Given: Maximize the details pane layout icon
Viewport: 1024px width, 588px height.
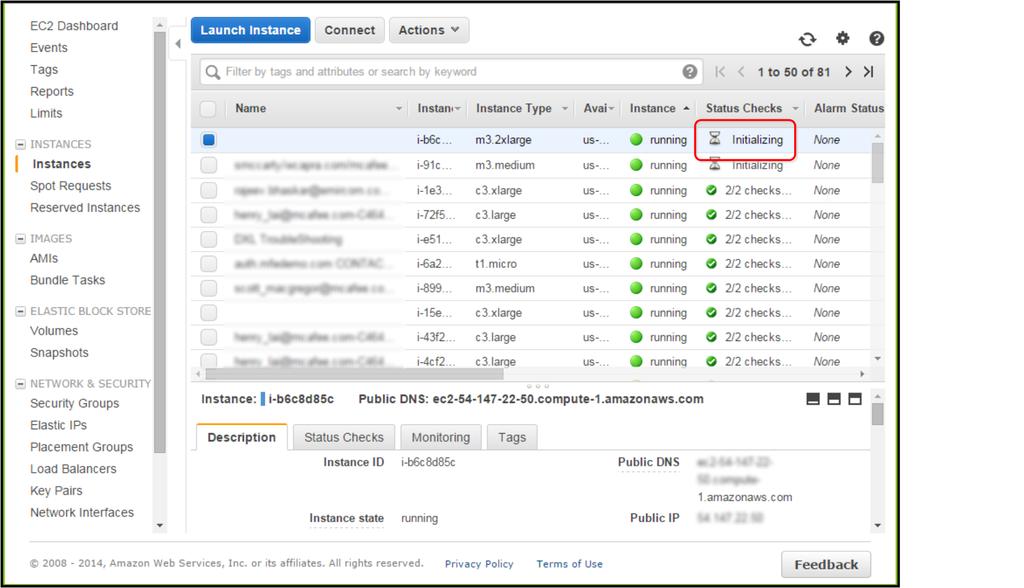Looking at the screenshot, I should (855, 399).
